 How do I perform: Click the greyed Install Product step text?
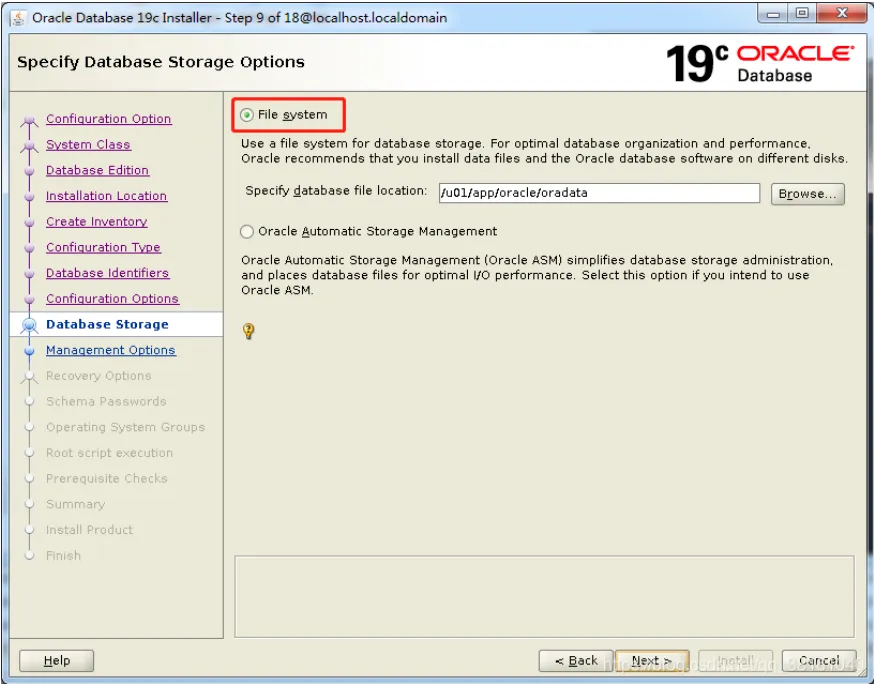pos(89,530)
